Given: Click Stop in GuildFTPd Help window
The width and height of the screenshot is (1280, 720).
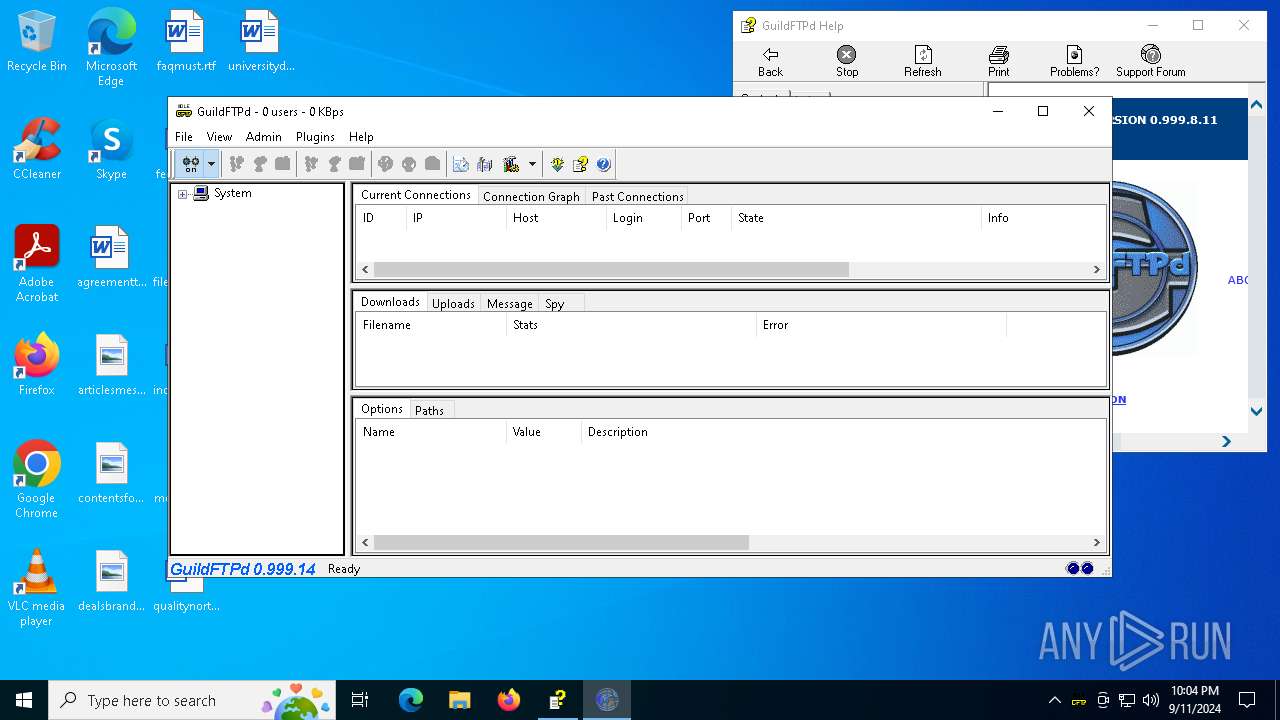Looking at the screenshot, I should point(847,62).
